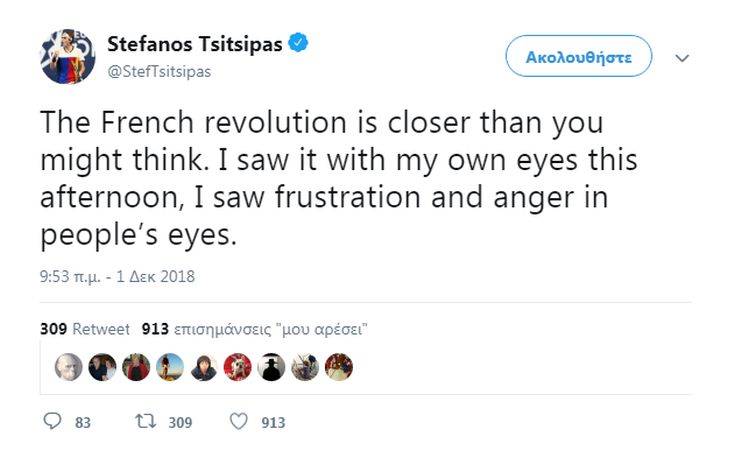Click the white dog on red avatar
The height and width of the screenshot is (458, 735).
(x=237, y=367)
